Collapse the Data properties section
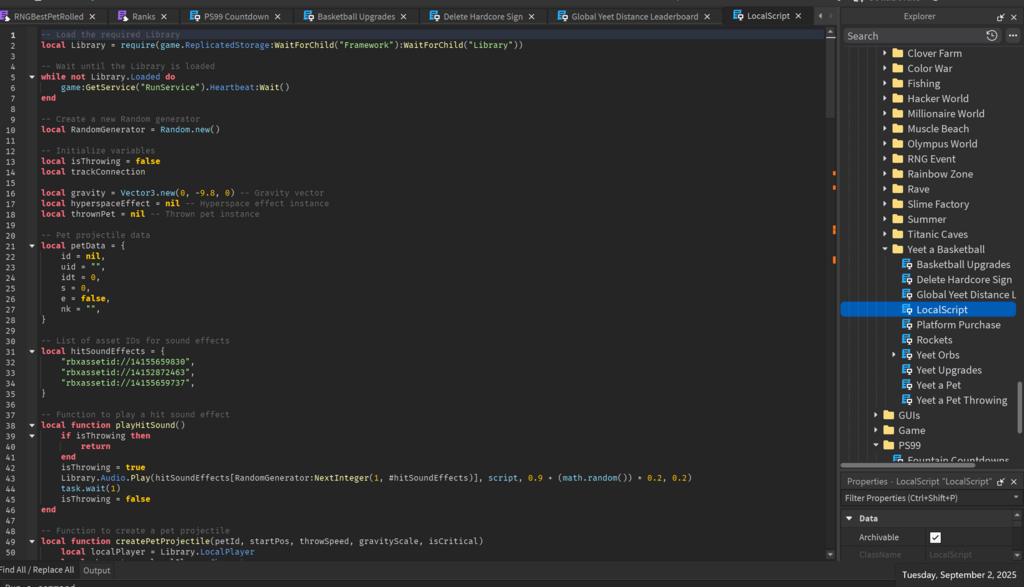This screenshot has width=1024, height=587. [x=849, y=519]
